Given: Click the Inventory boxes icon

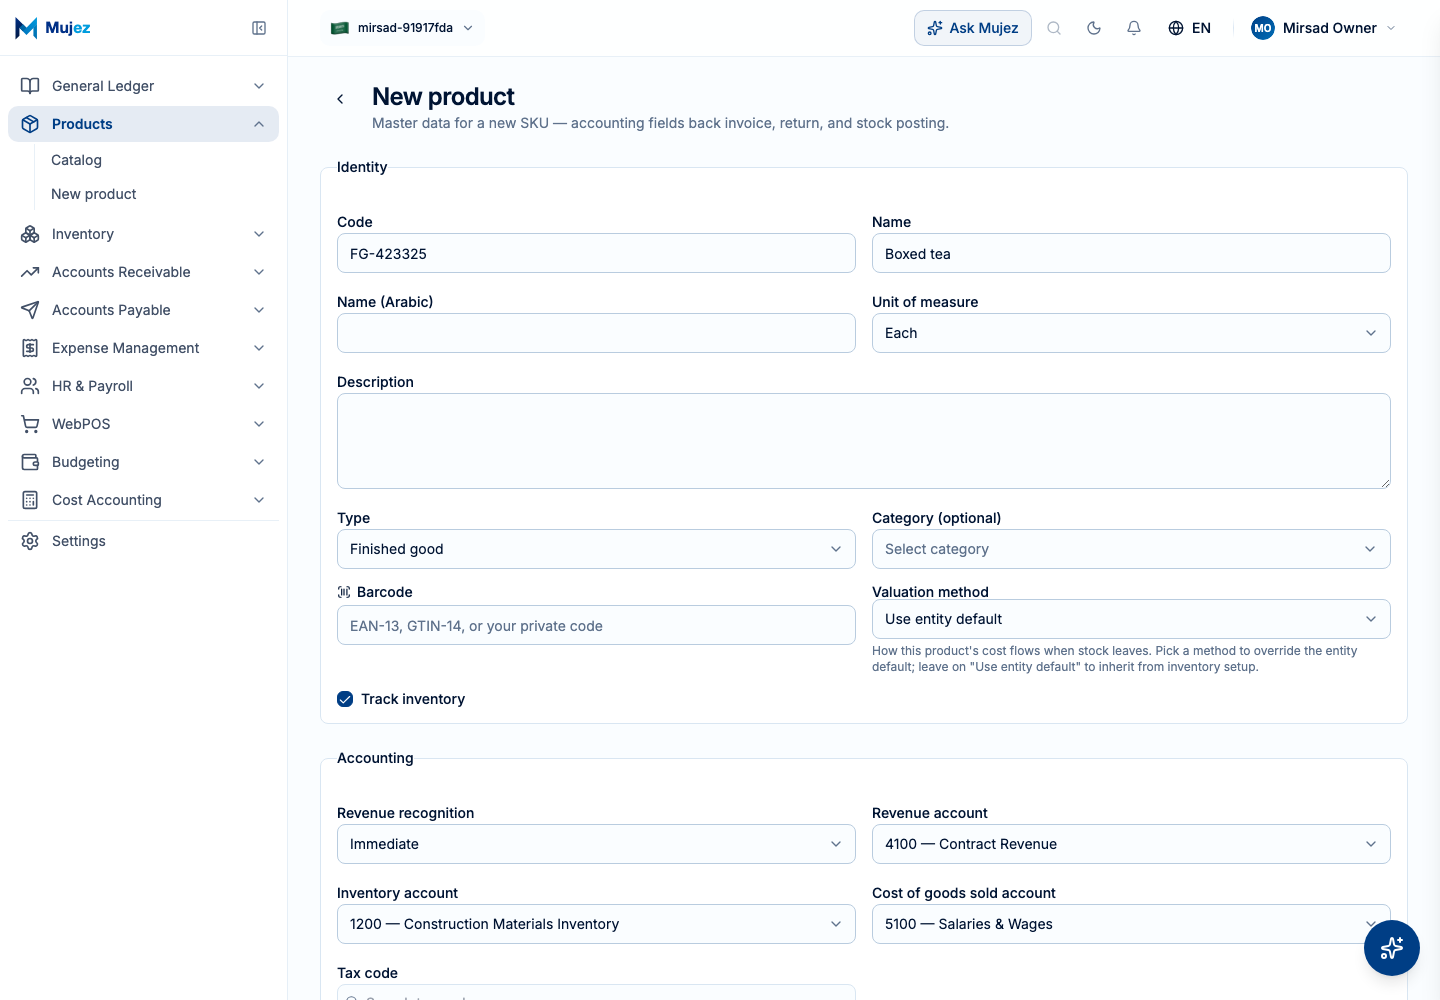Looking at the screenshot, I should (30, 234).
